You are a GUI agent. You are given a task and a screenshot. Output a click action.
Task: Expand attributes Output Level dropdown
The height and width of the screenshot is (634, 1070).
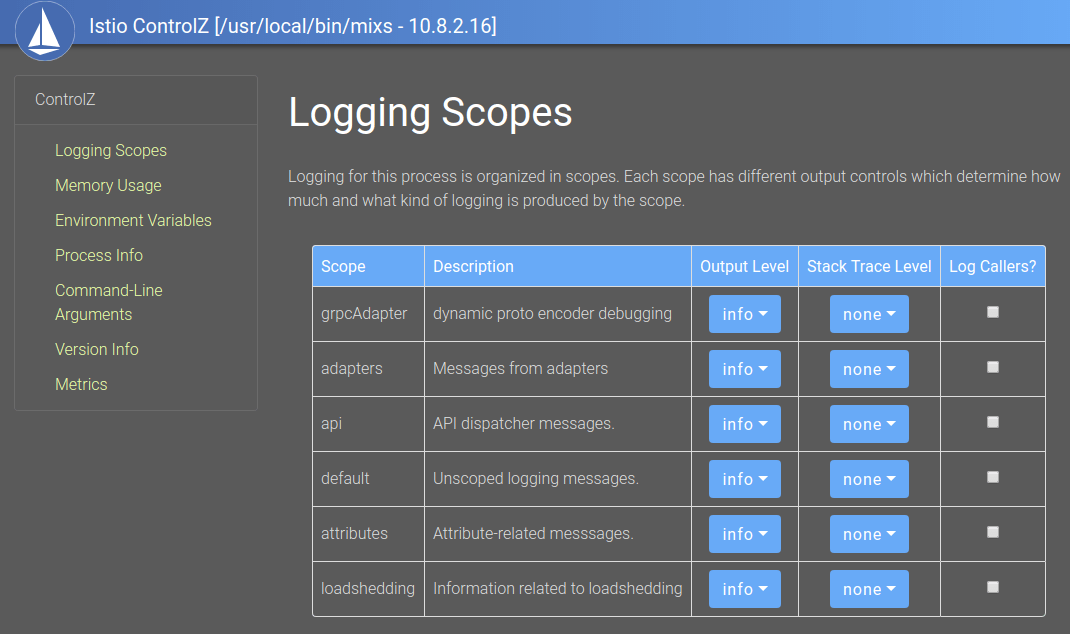coord(744,534)
